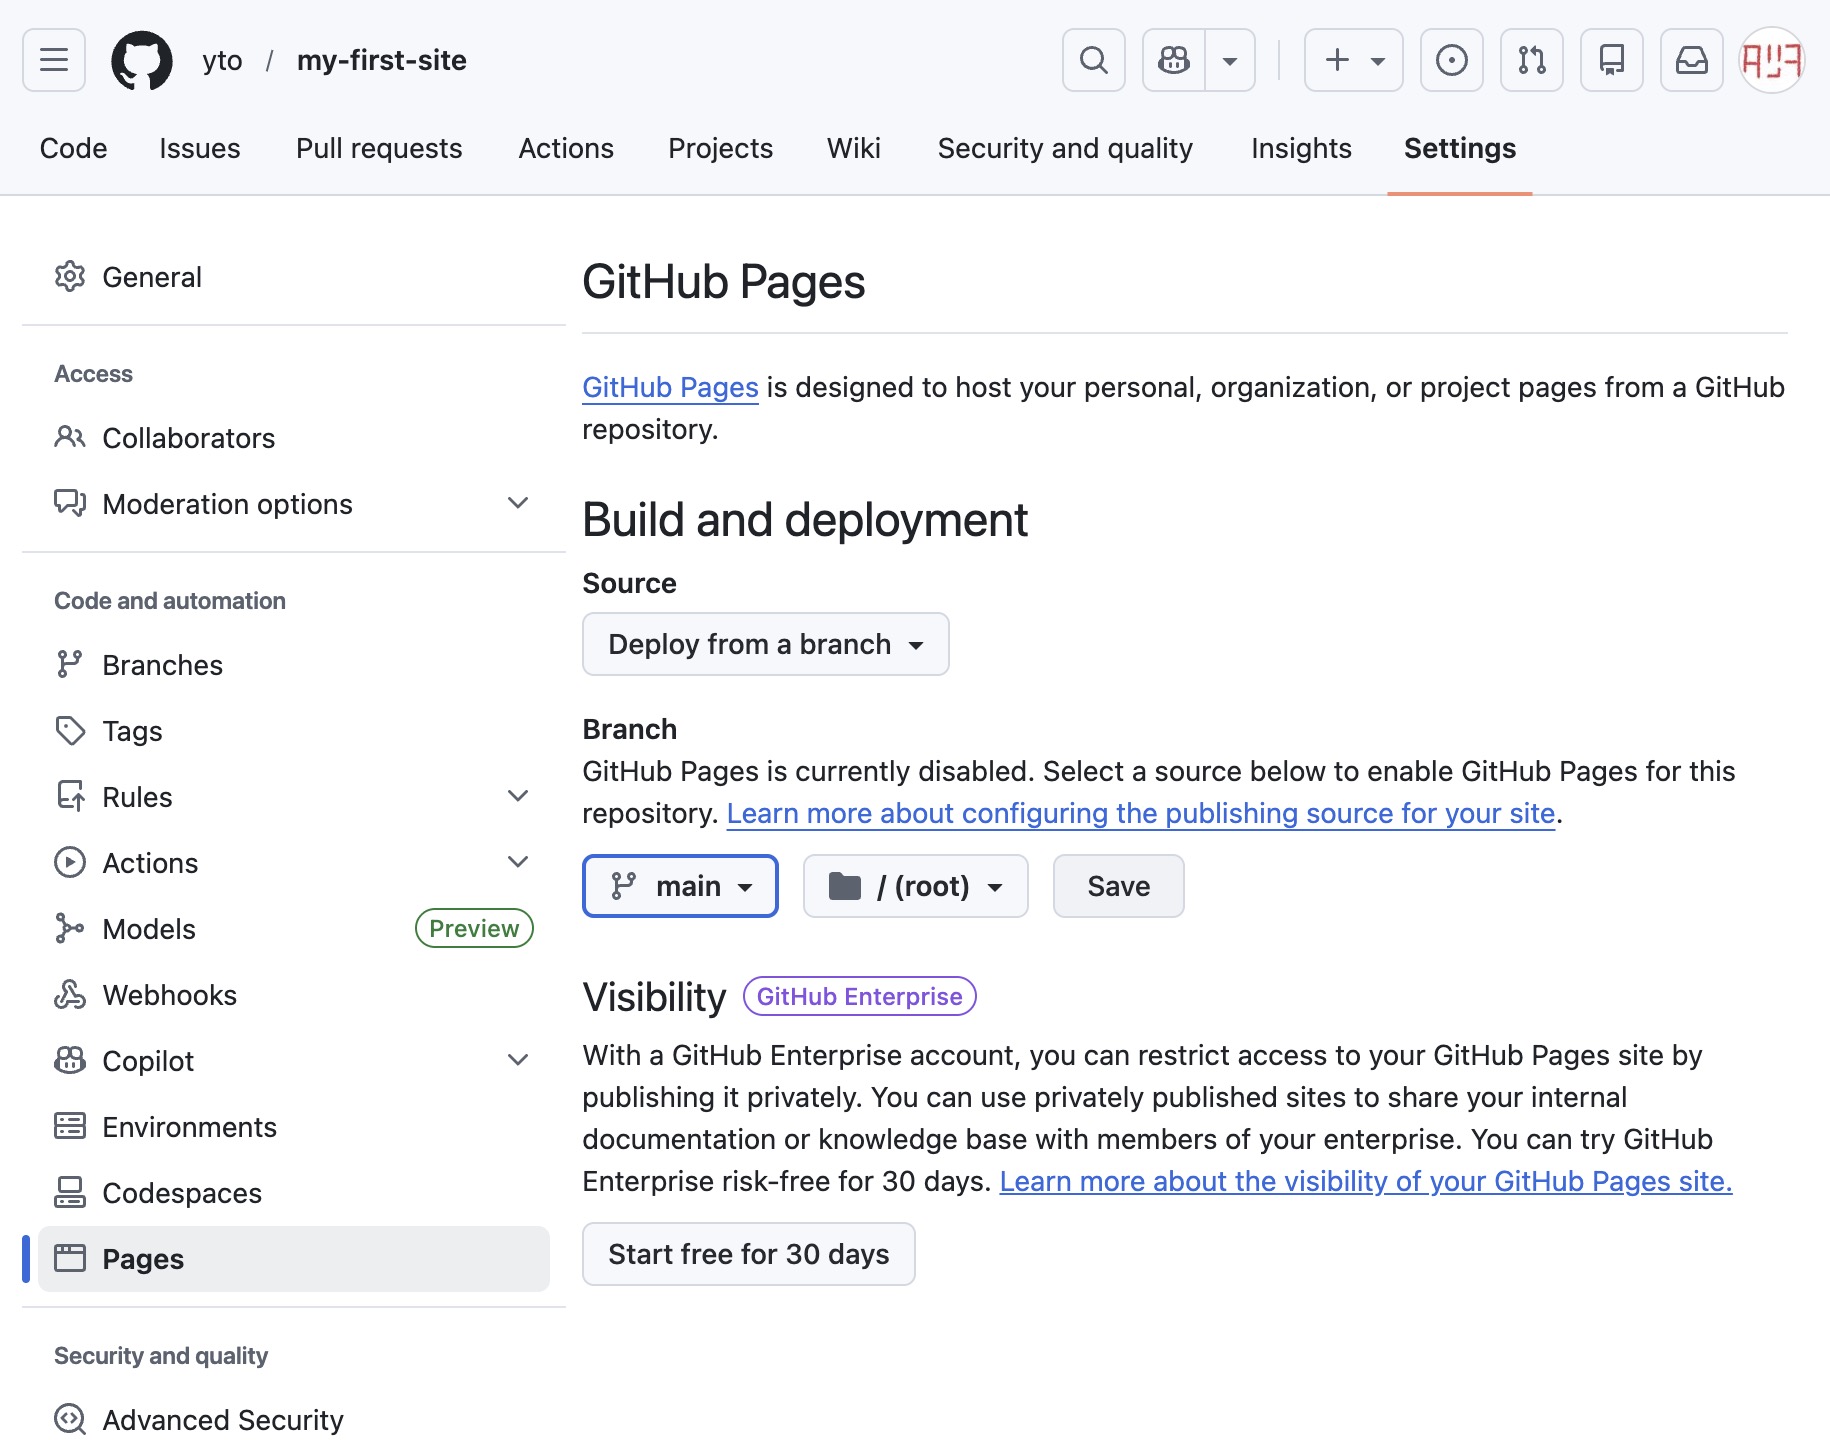Click the "Access" section label
1830x1440 pixels.
tap(93, 374)
